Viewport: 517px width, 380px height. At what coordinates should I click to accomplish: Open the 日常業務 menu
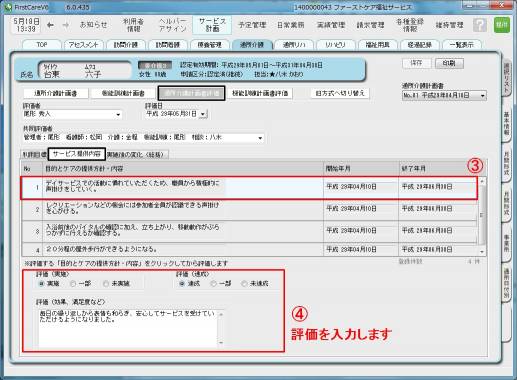(x=291, y=25)
